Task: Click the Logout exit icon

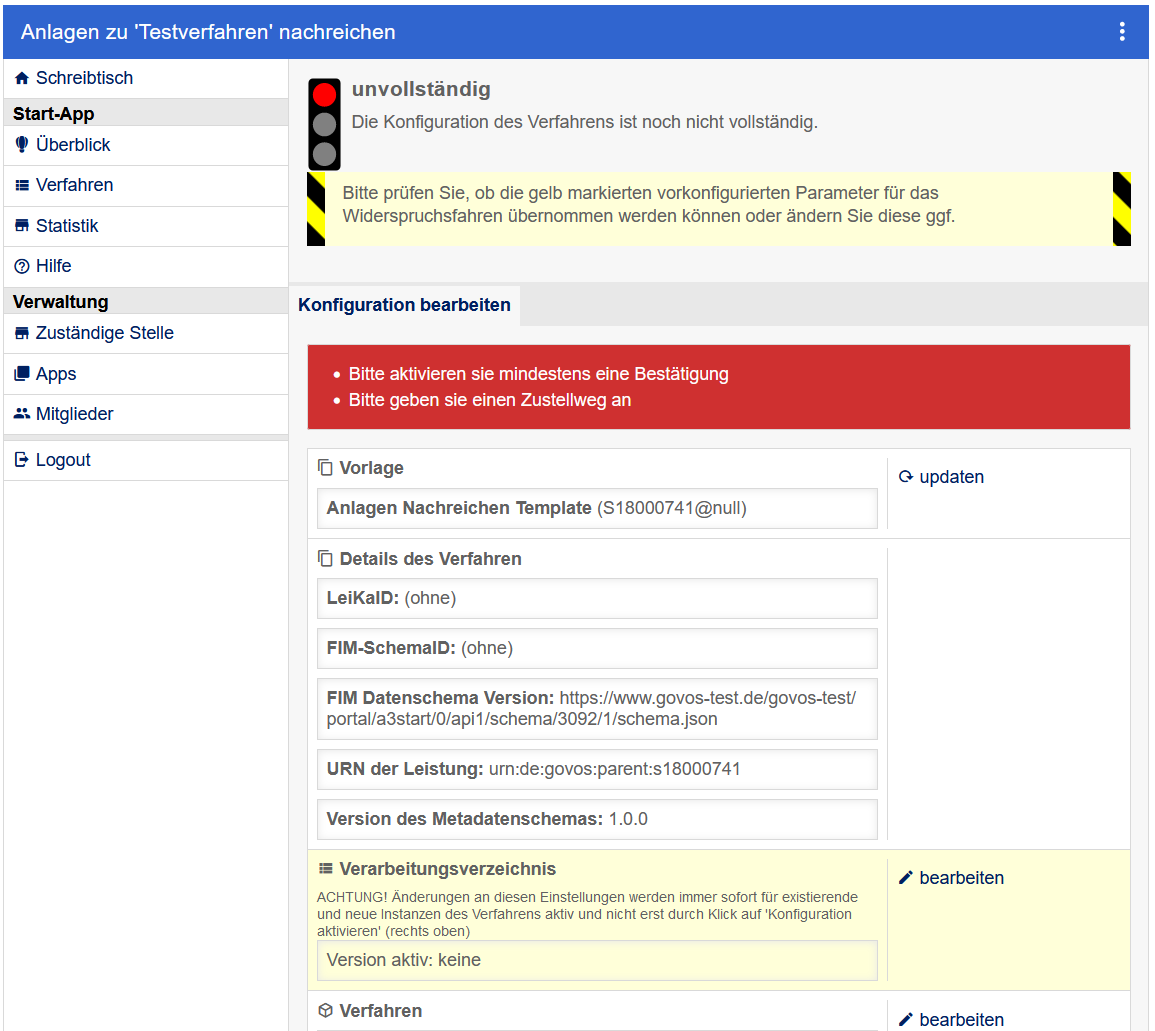Action: pyautogui.click(x=22, y=460)
